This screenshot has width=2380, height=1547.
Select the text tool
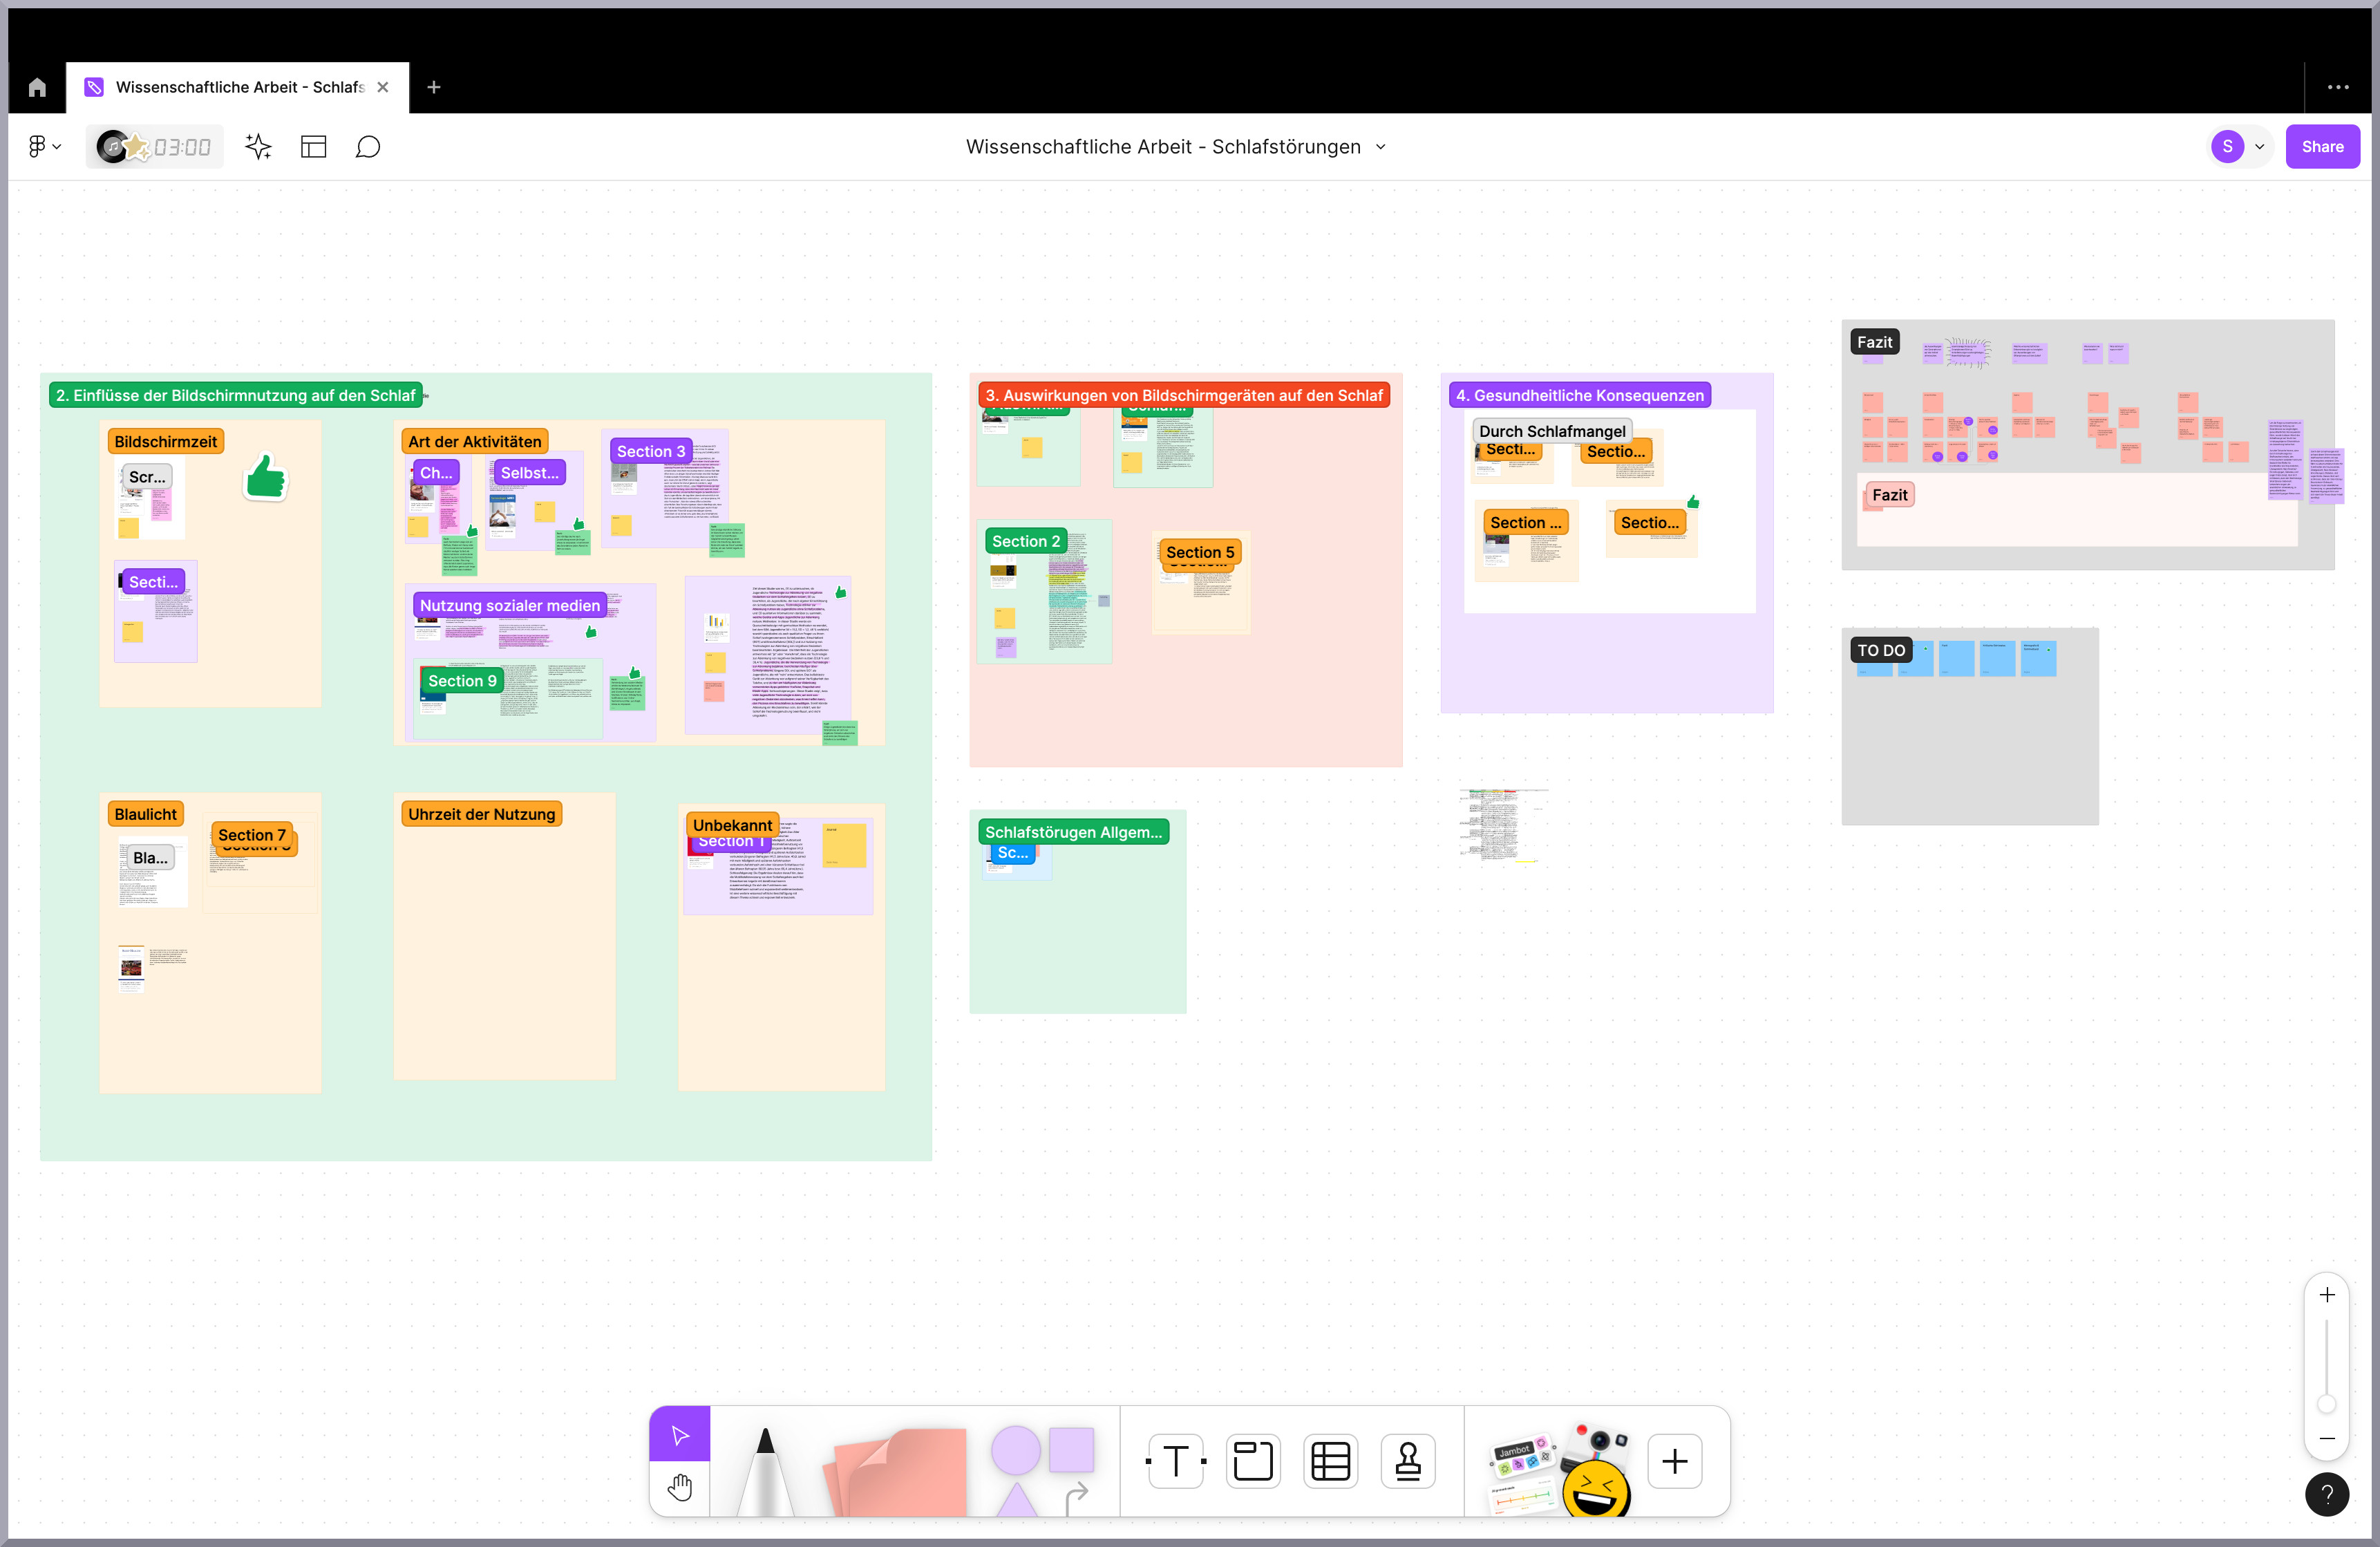click(1176, 1461)
